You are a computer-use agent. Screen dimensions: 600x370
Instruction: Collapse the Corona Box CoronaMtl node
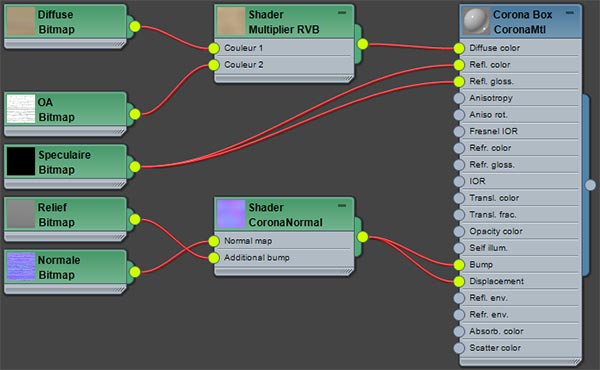pos(569,13)
